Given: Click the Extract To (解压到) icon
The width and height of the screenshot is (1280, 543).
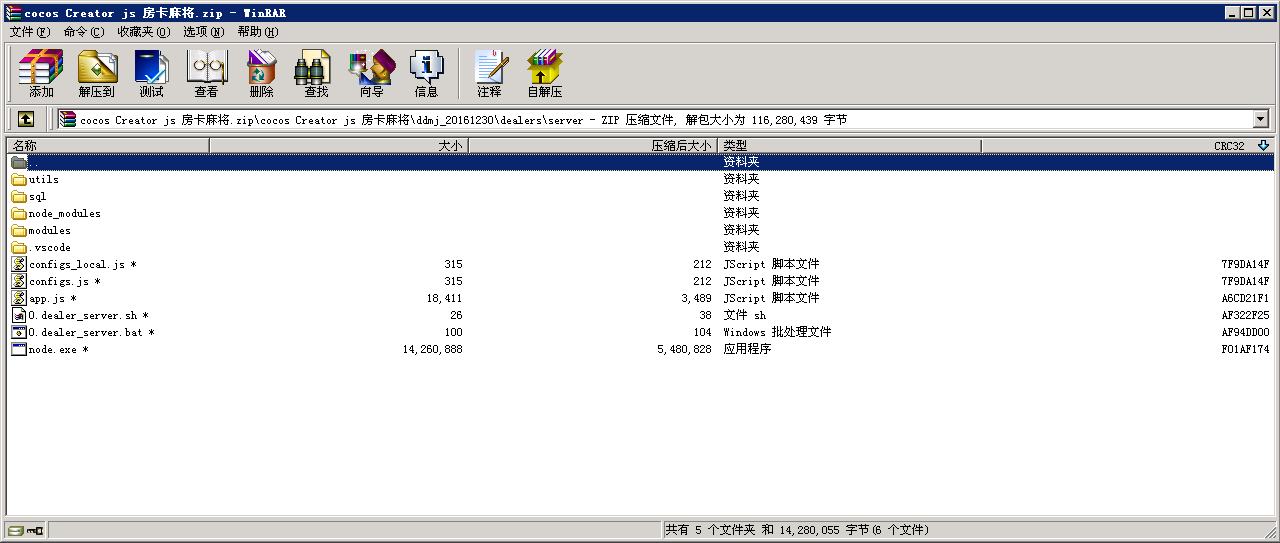Looking at the screenshot, I should click(x=97, y=74).
